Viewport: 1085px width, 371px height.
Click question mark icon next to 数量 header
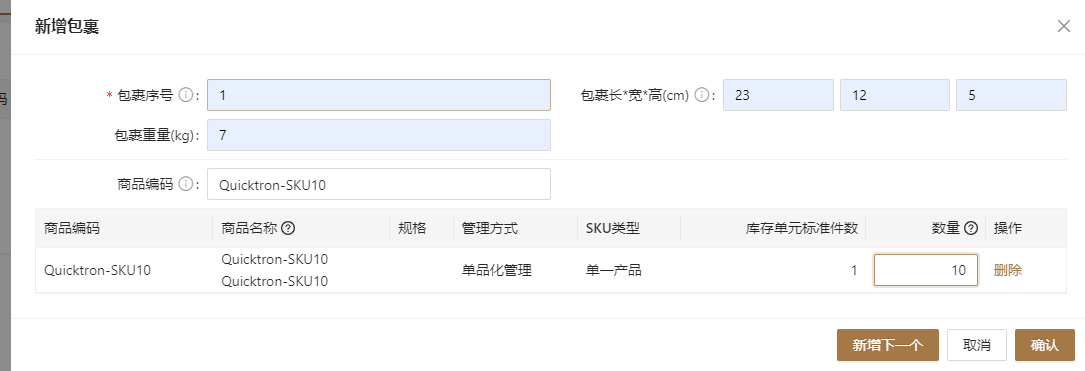[x=971, y=228]
